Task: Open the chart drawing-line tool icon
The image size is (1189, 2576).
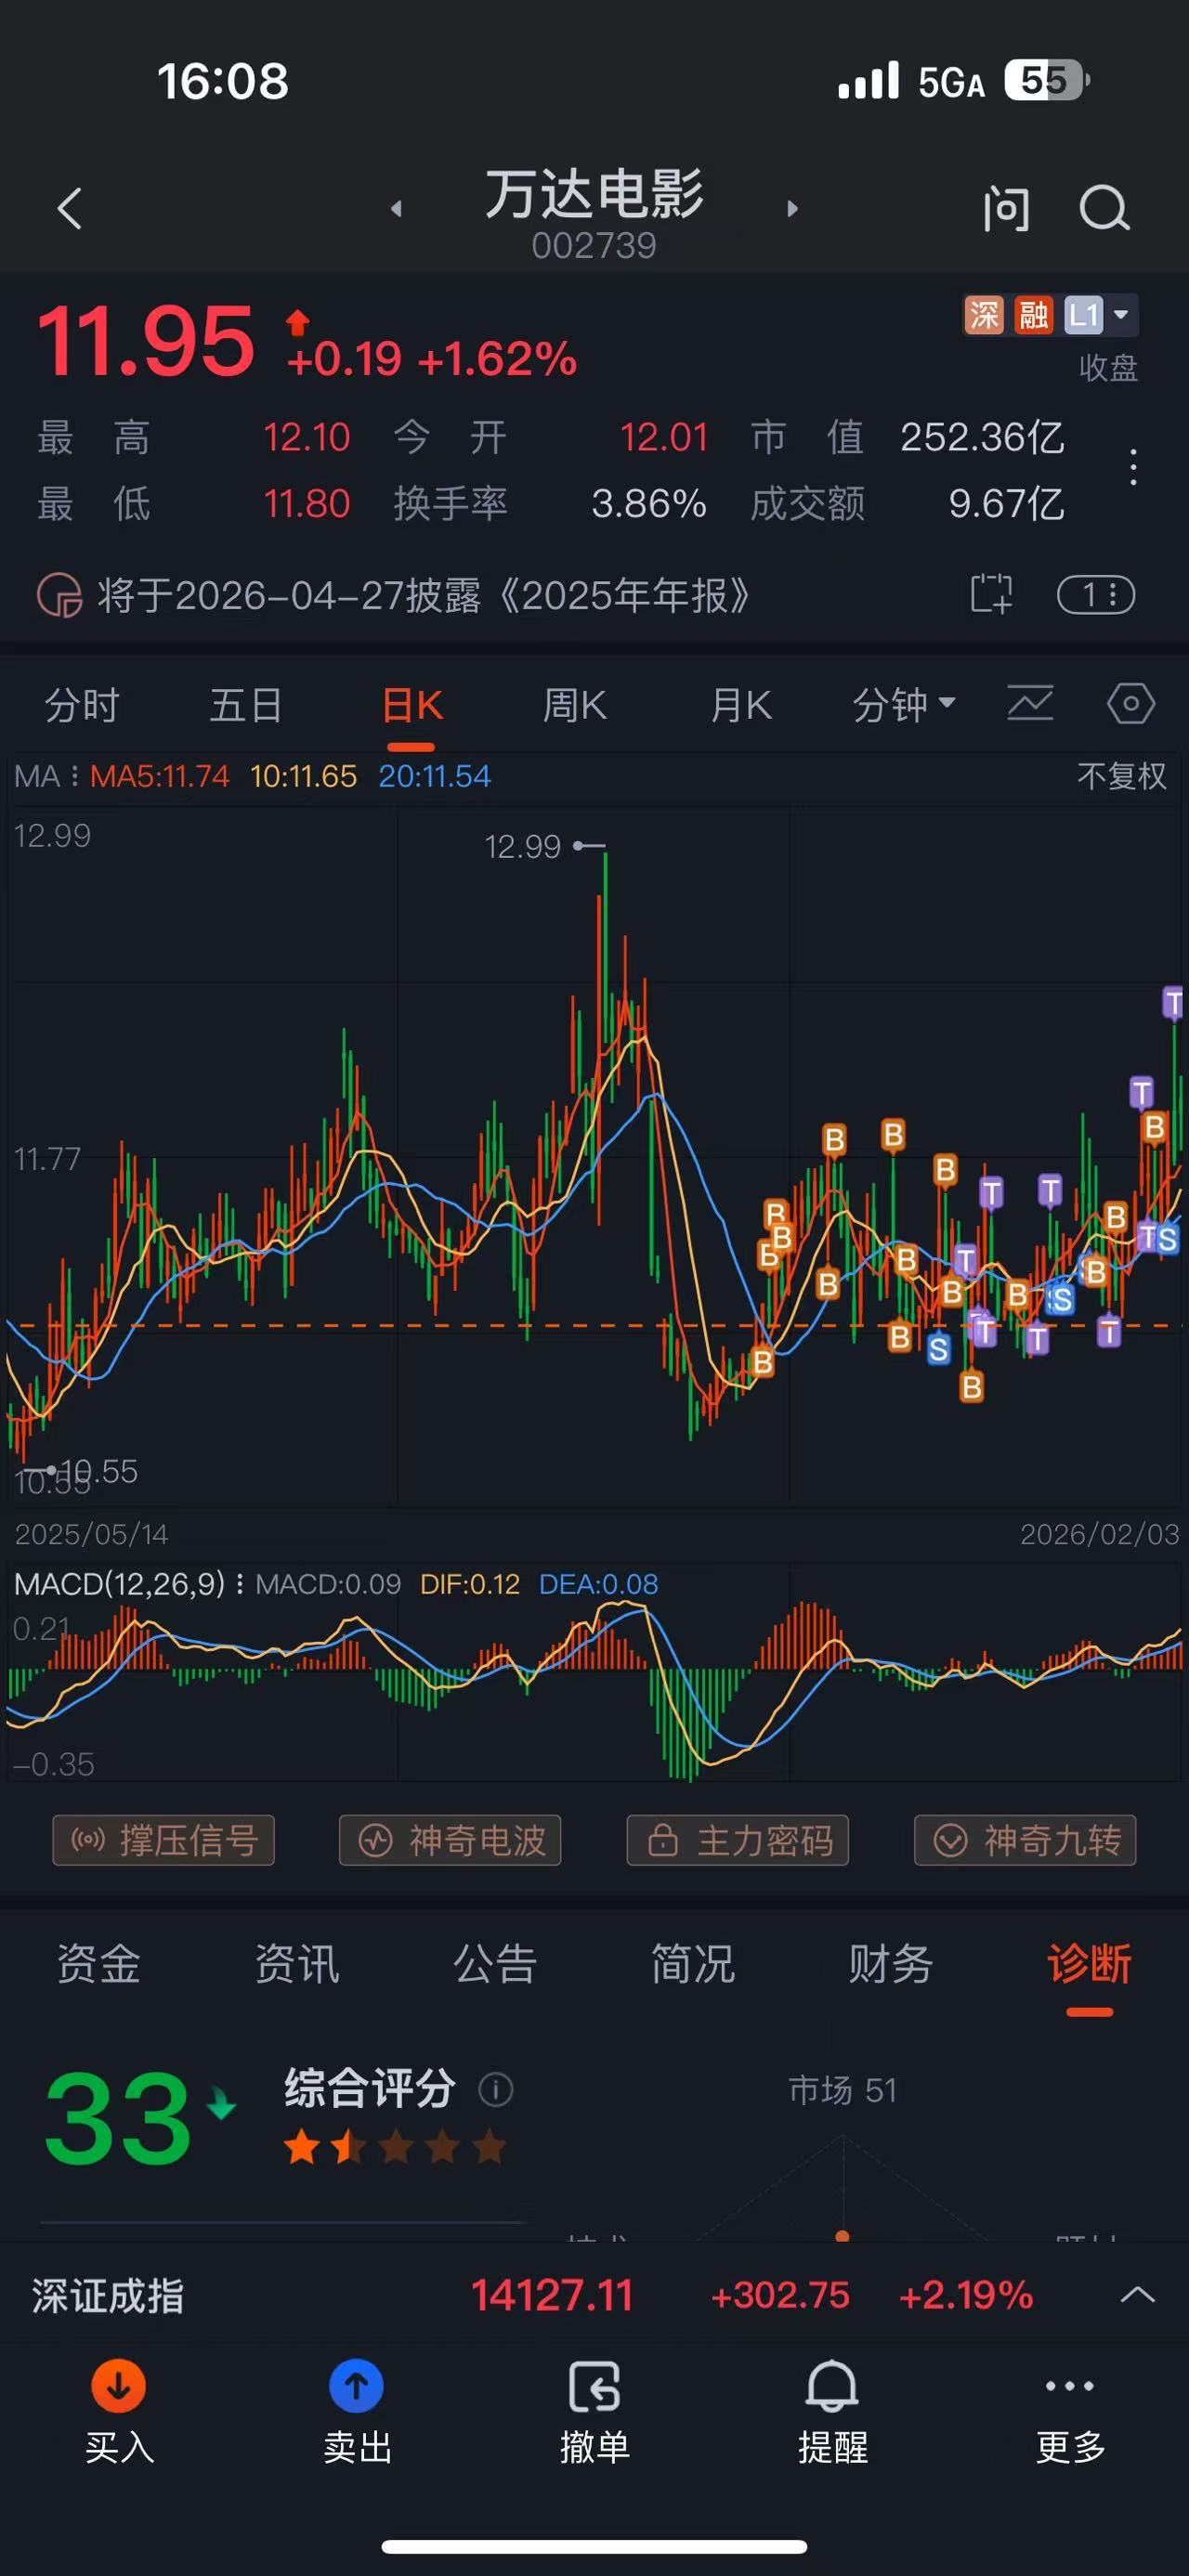Action: (x=1030, y=703)
